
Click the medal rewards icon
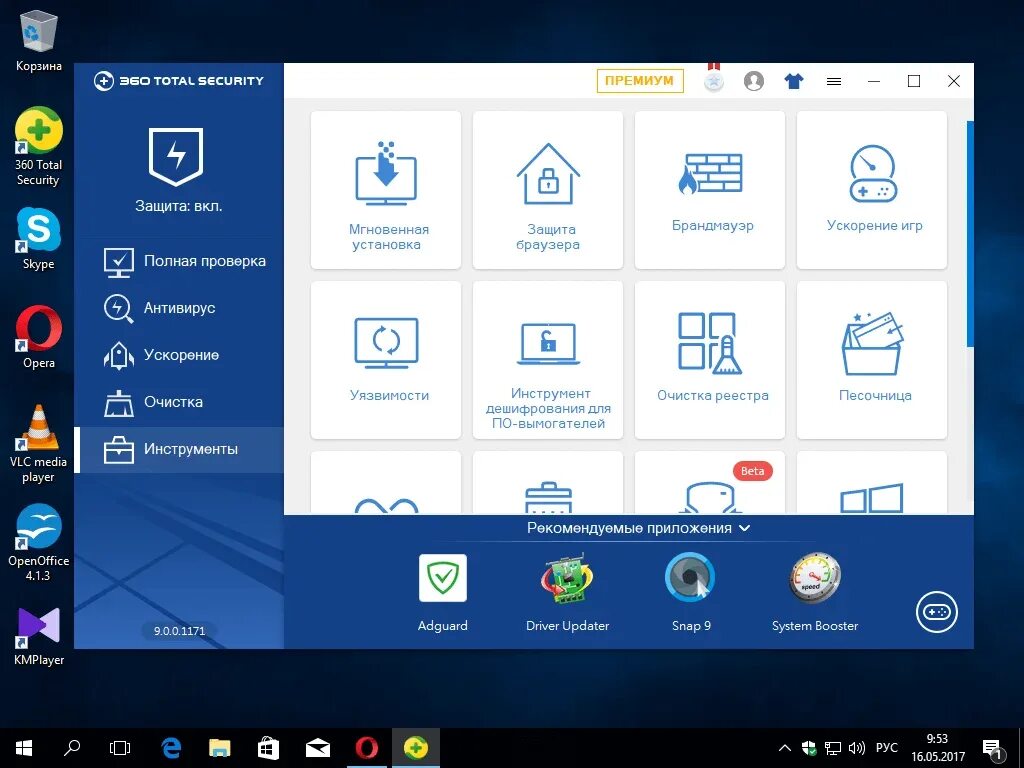point(714,78)
